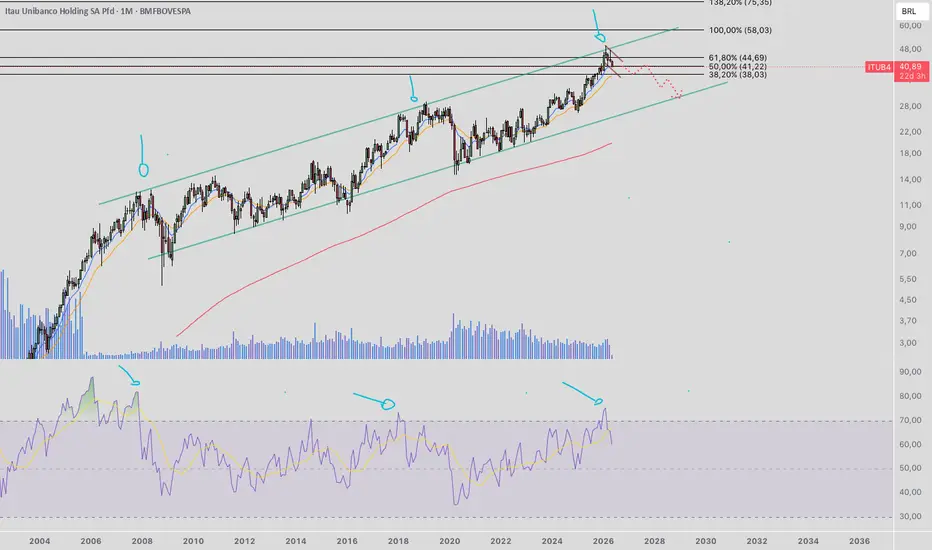Click 2010 on the time axis
Viewport: 932px width, 550px height.
point(193,541)
